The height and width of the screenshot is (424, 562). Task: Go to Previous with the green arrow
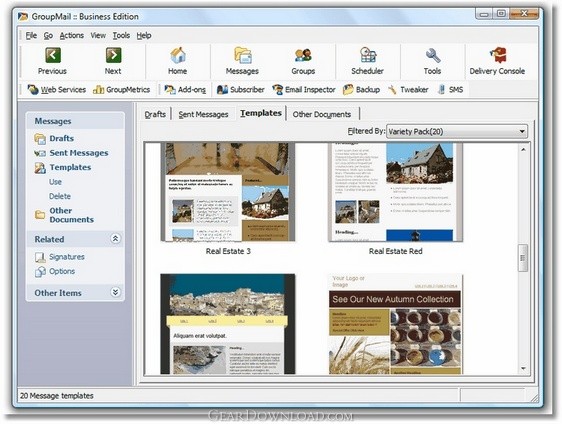(x=53, y=55)
